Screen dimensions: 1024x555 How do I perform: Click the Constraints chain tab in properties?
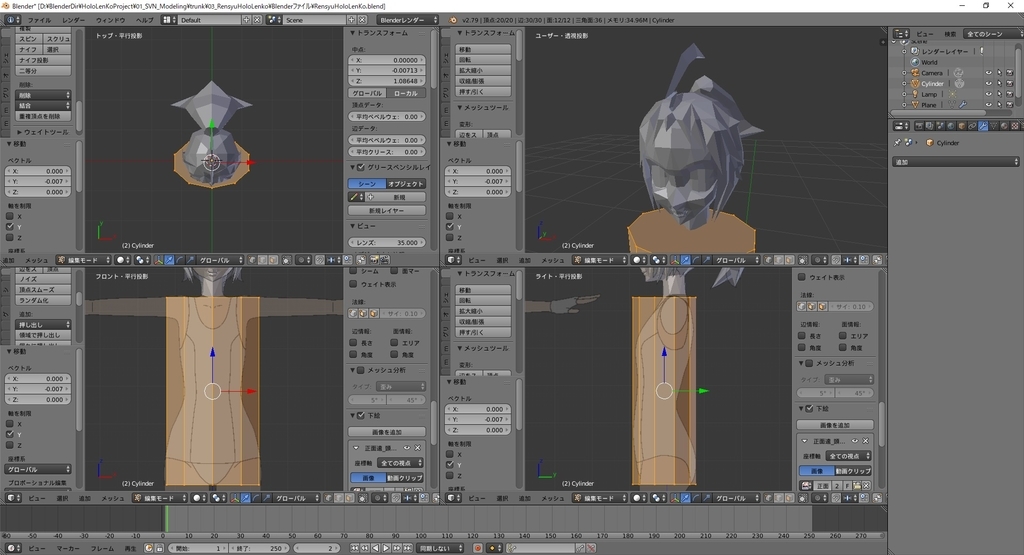click(x=972, y=126)
